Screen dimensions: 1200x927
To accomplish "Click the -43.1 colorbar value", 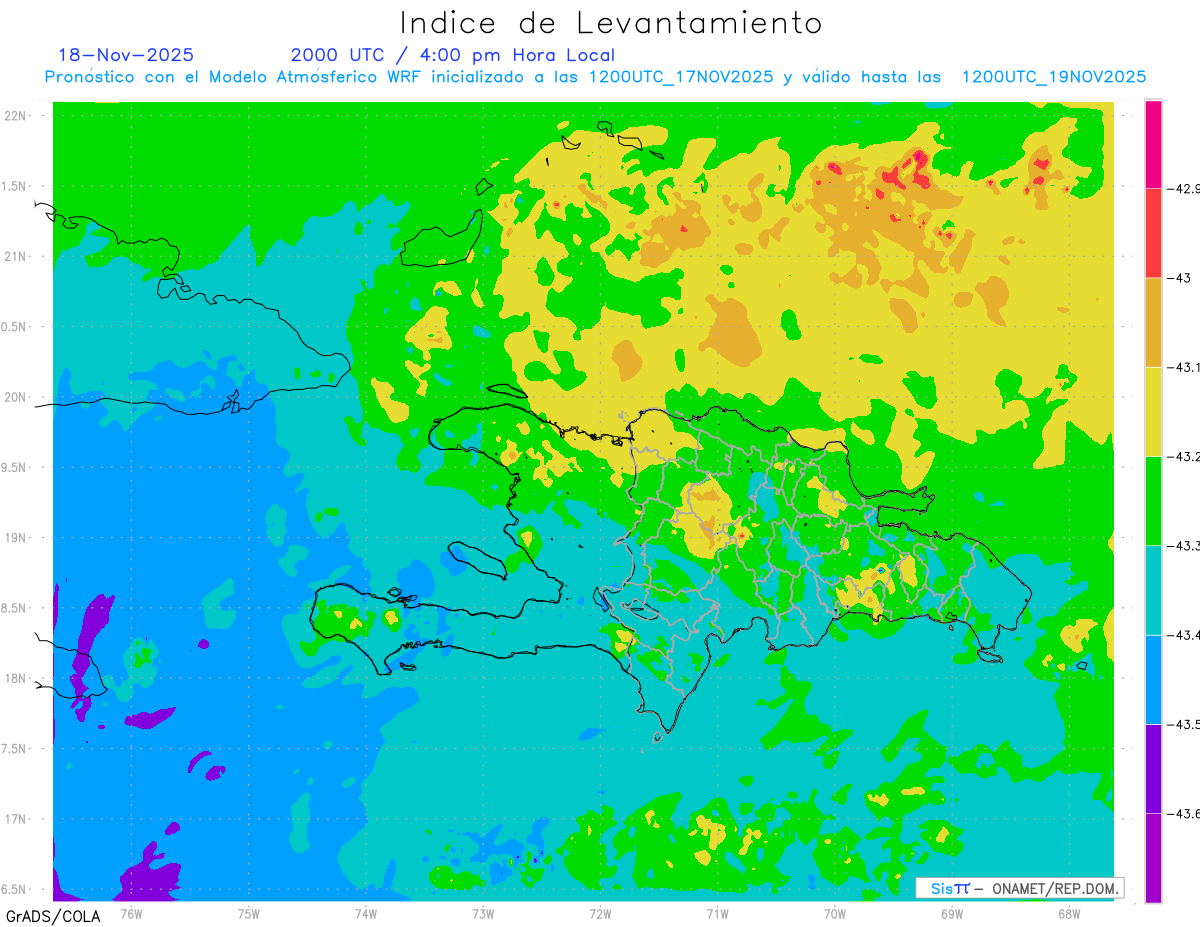I will pyautogui.click(x=1185, y=367).
